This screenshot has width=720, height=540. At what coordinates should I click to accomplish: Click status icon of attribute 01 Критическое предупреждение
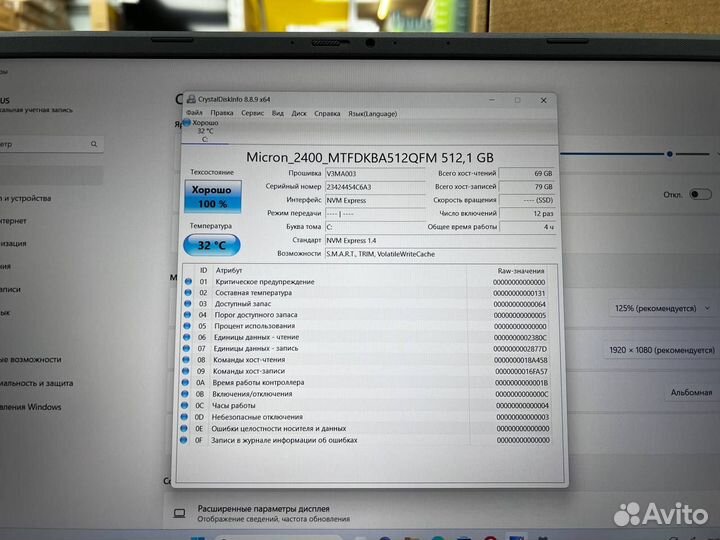point(187,282)
